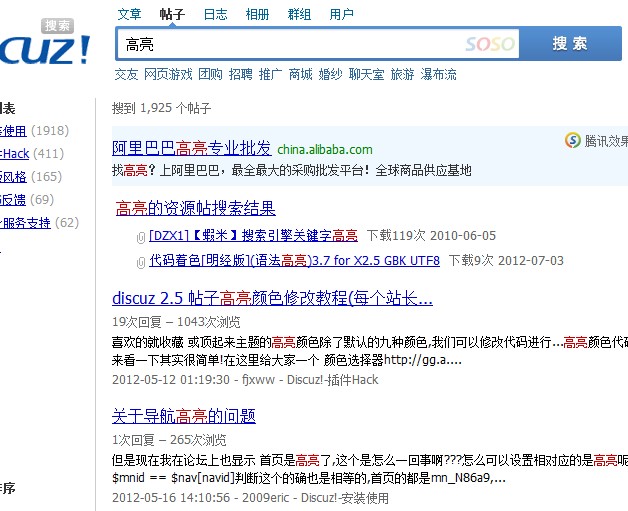
Task: Open the 阿里巴巴高亮专业批发 ad link
Action: tap(191, 149)
